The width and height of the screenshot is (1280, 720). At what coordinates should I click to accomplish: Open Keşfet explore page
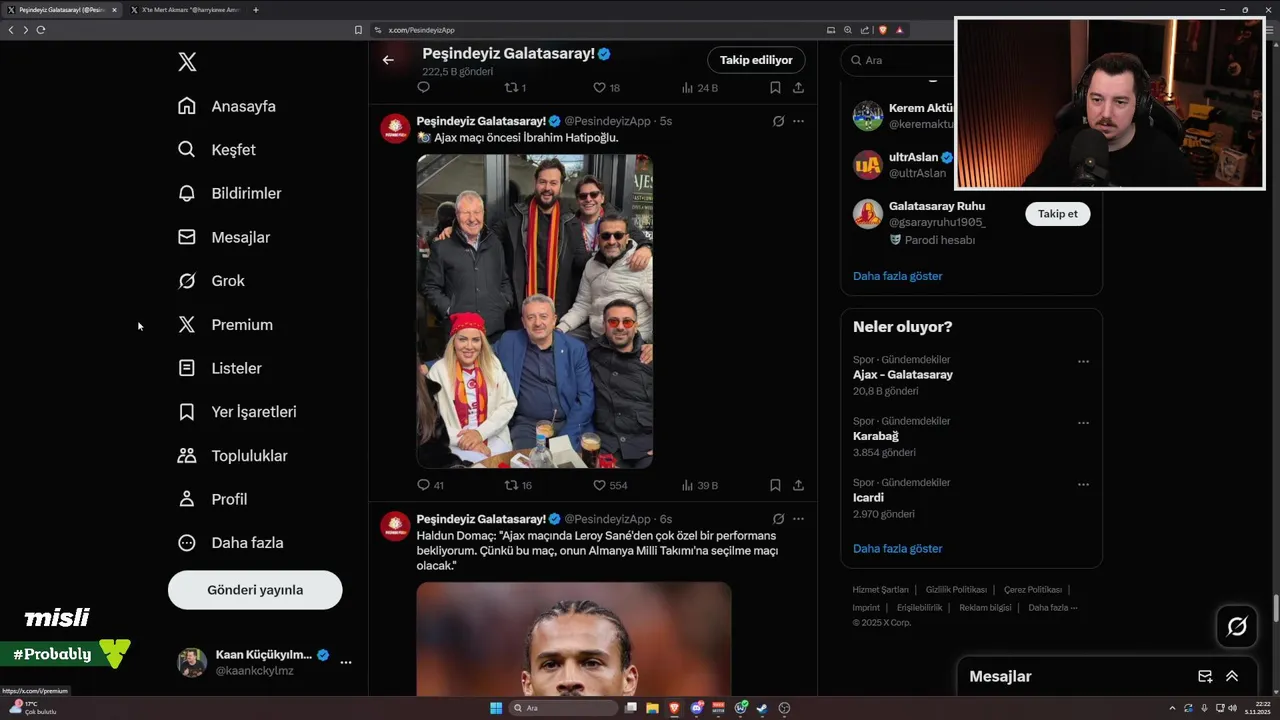coord(217,150)
